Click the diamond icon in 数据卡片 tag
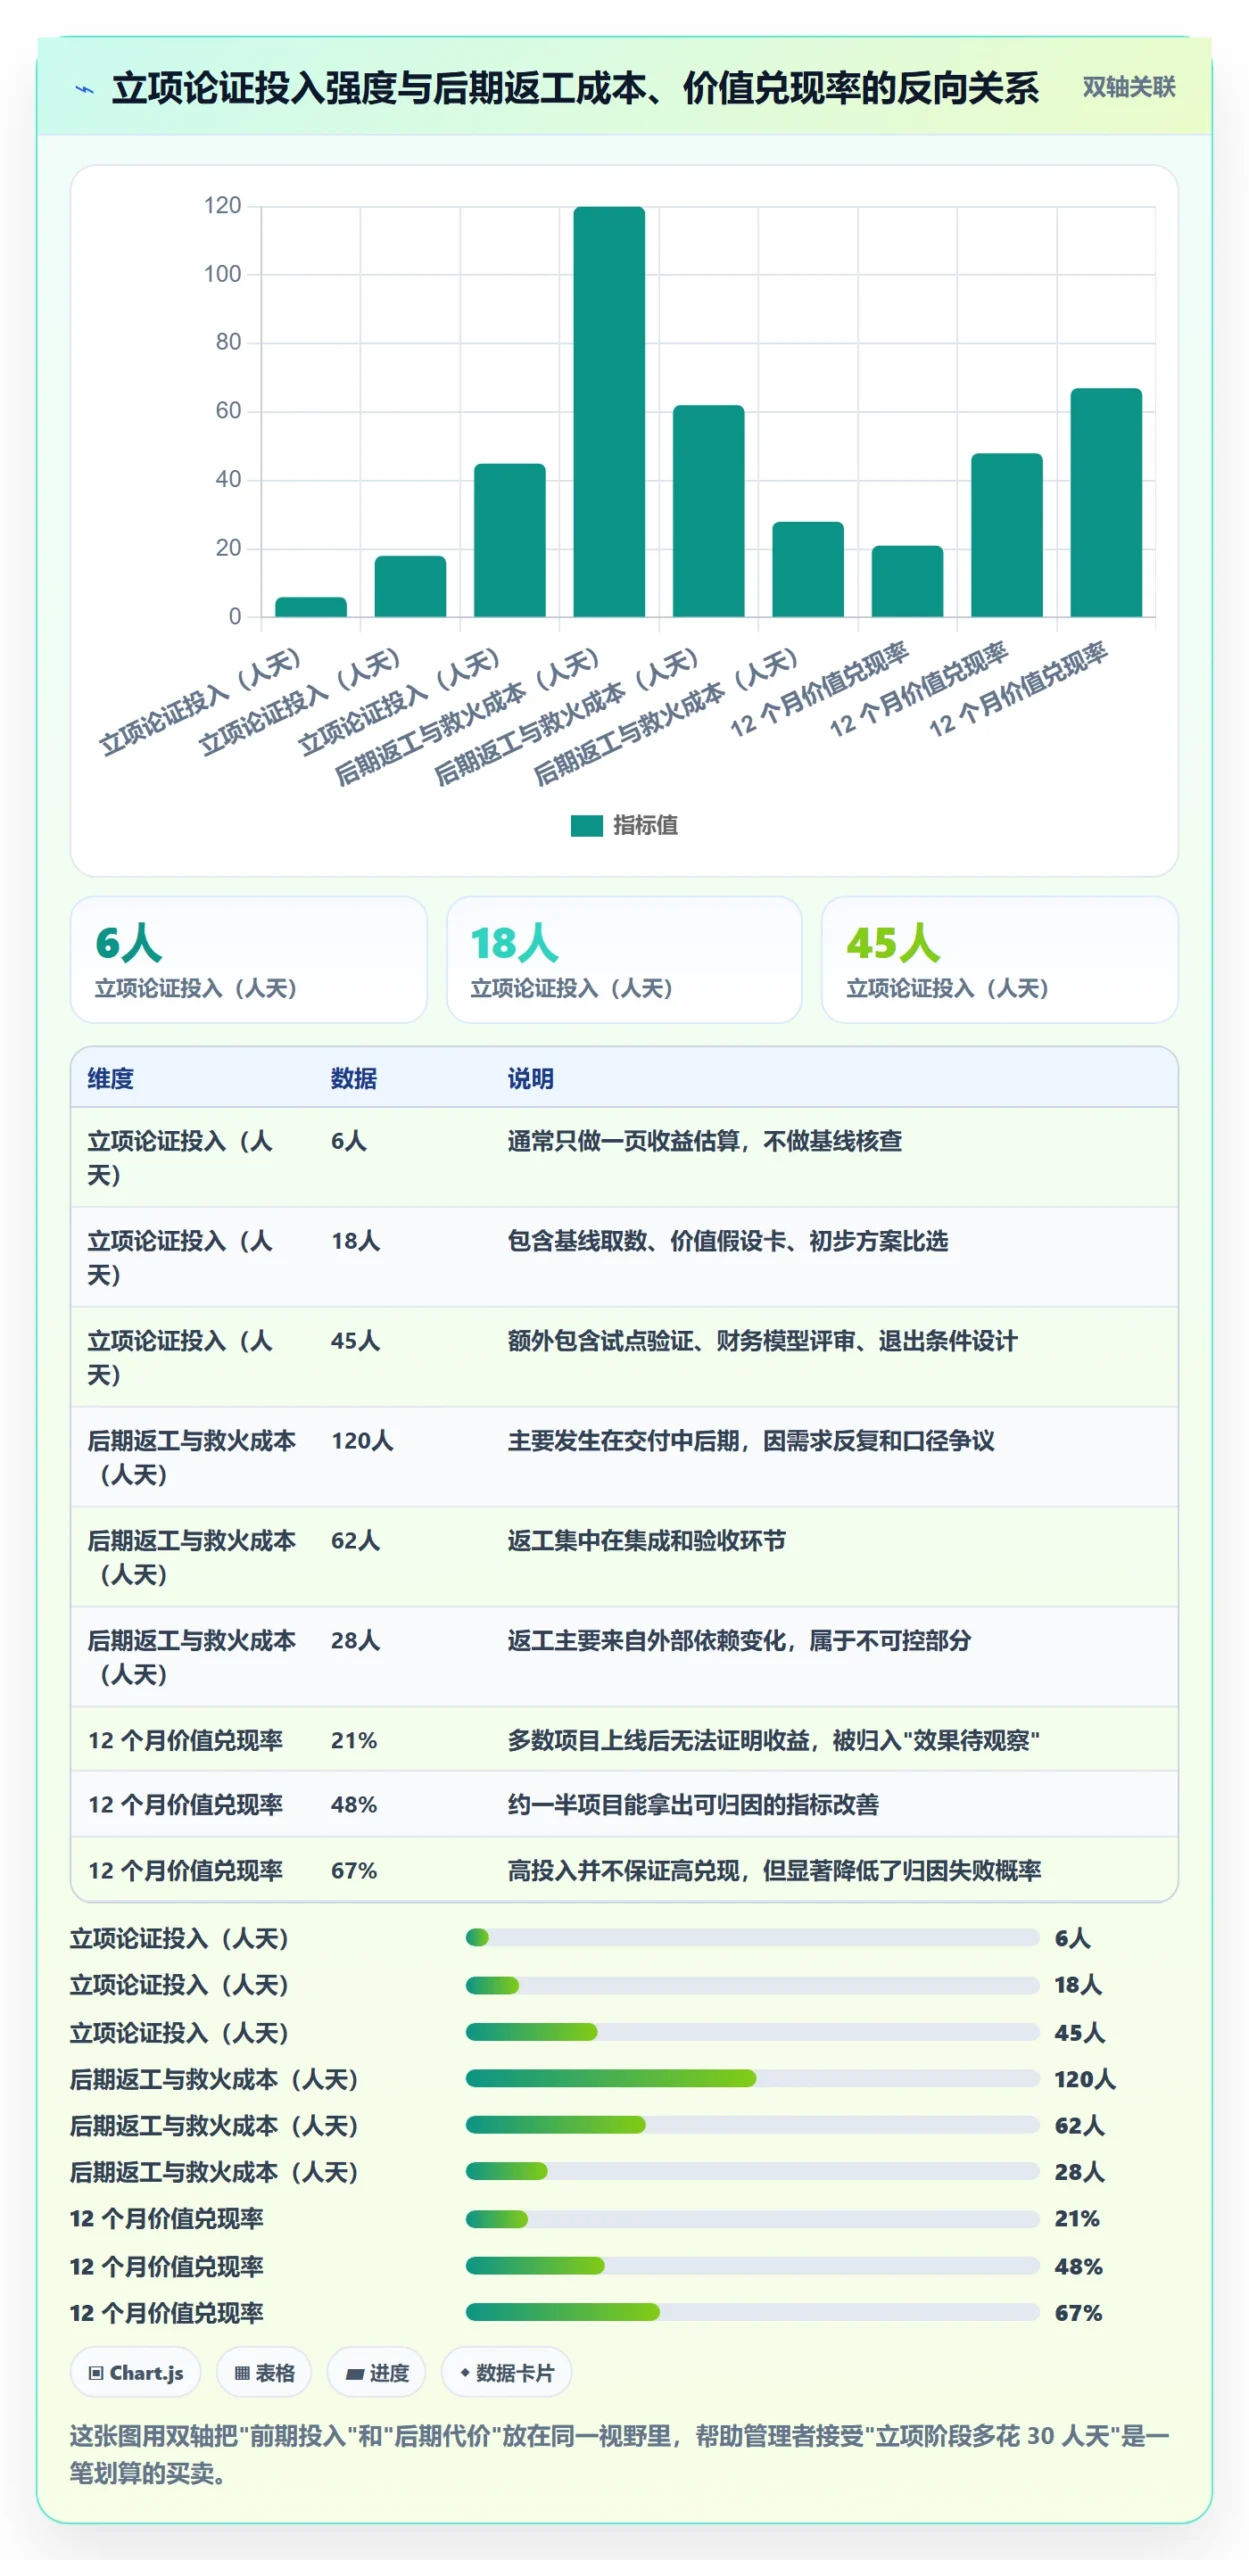The image size is (1249, 2560). click(464, 2373)
